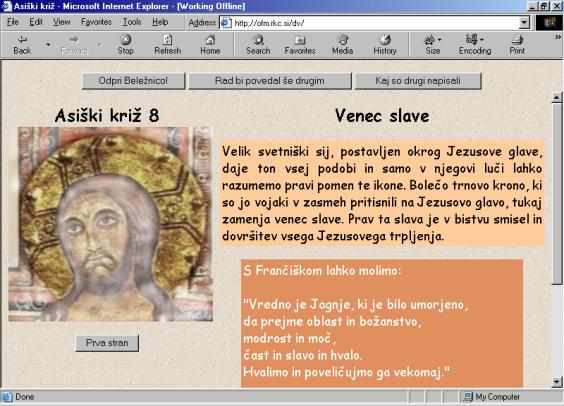564x406 pixels.
Task: Open the Encoding options
Action: (475, 45)
